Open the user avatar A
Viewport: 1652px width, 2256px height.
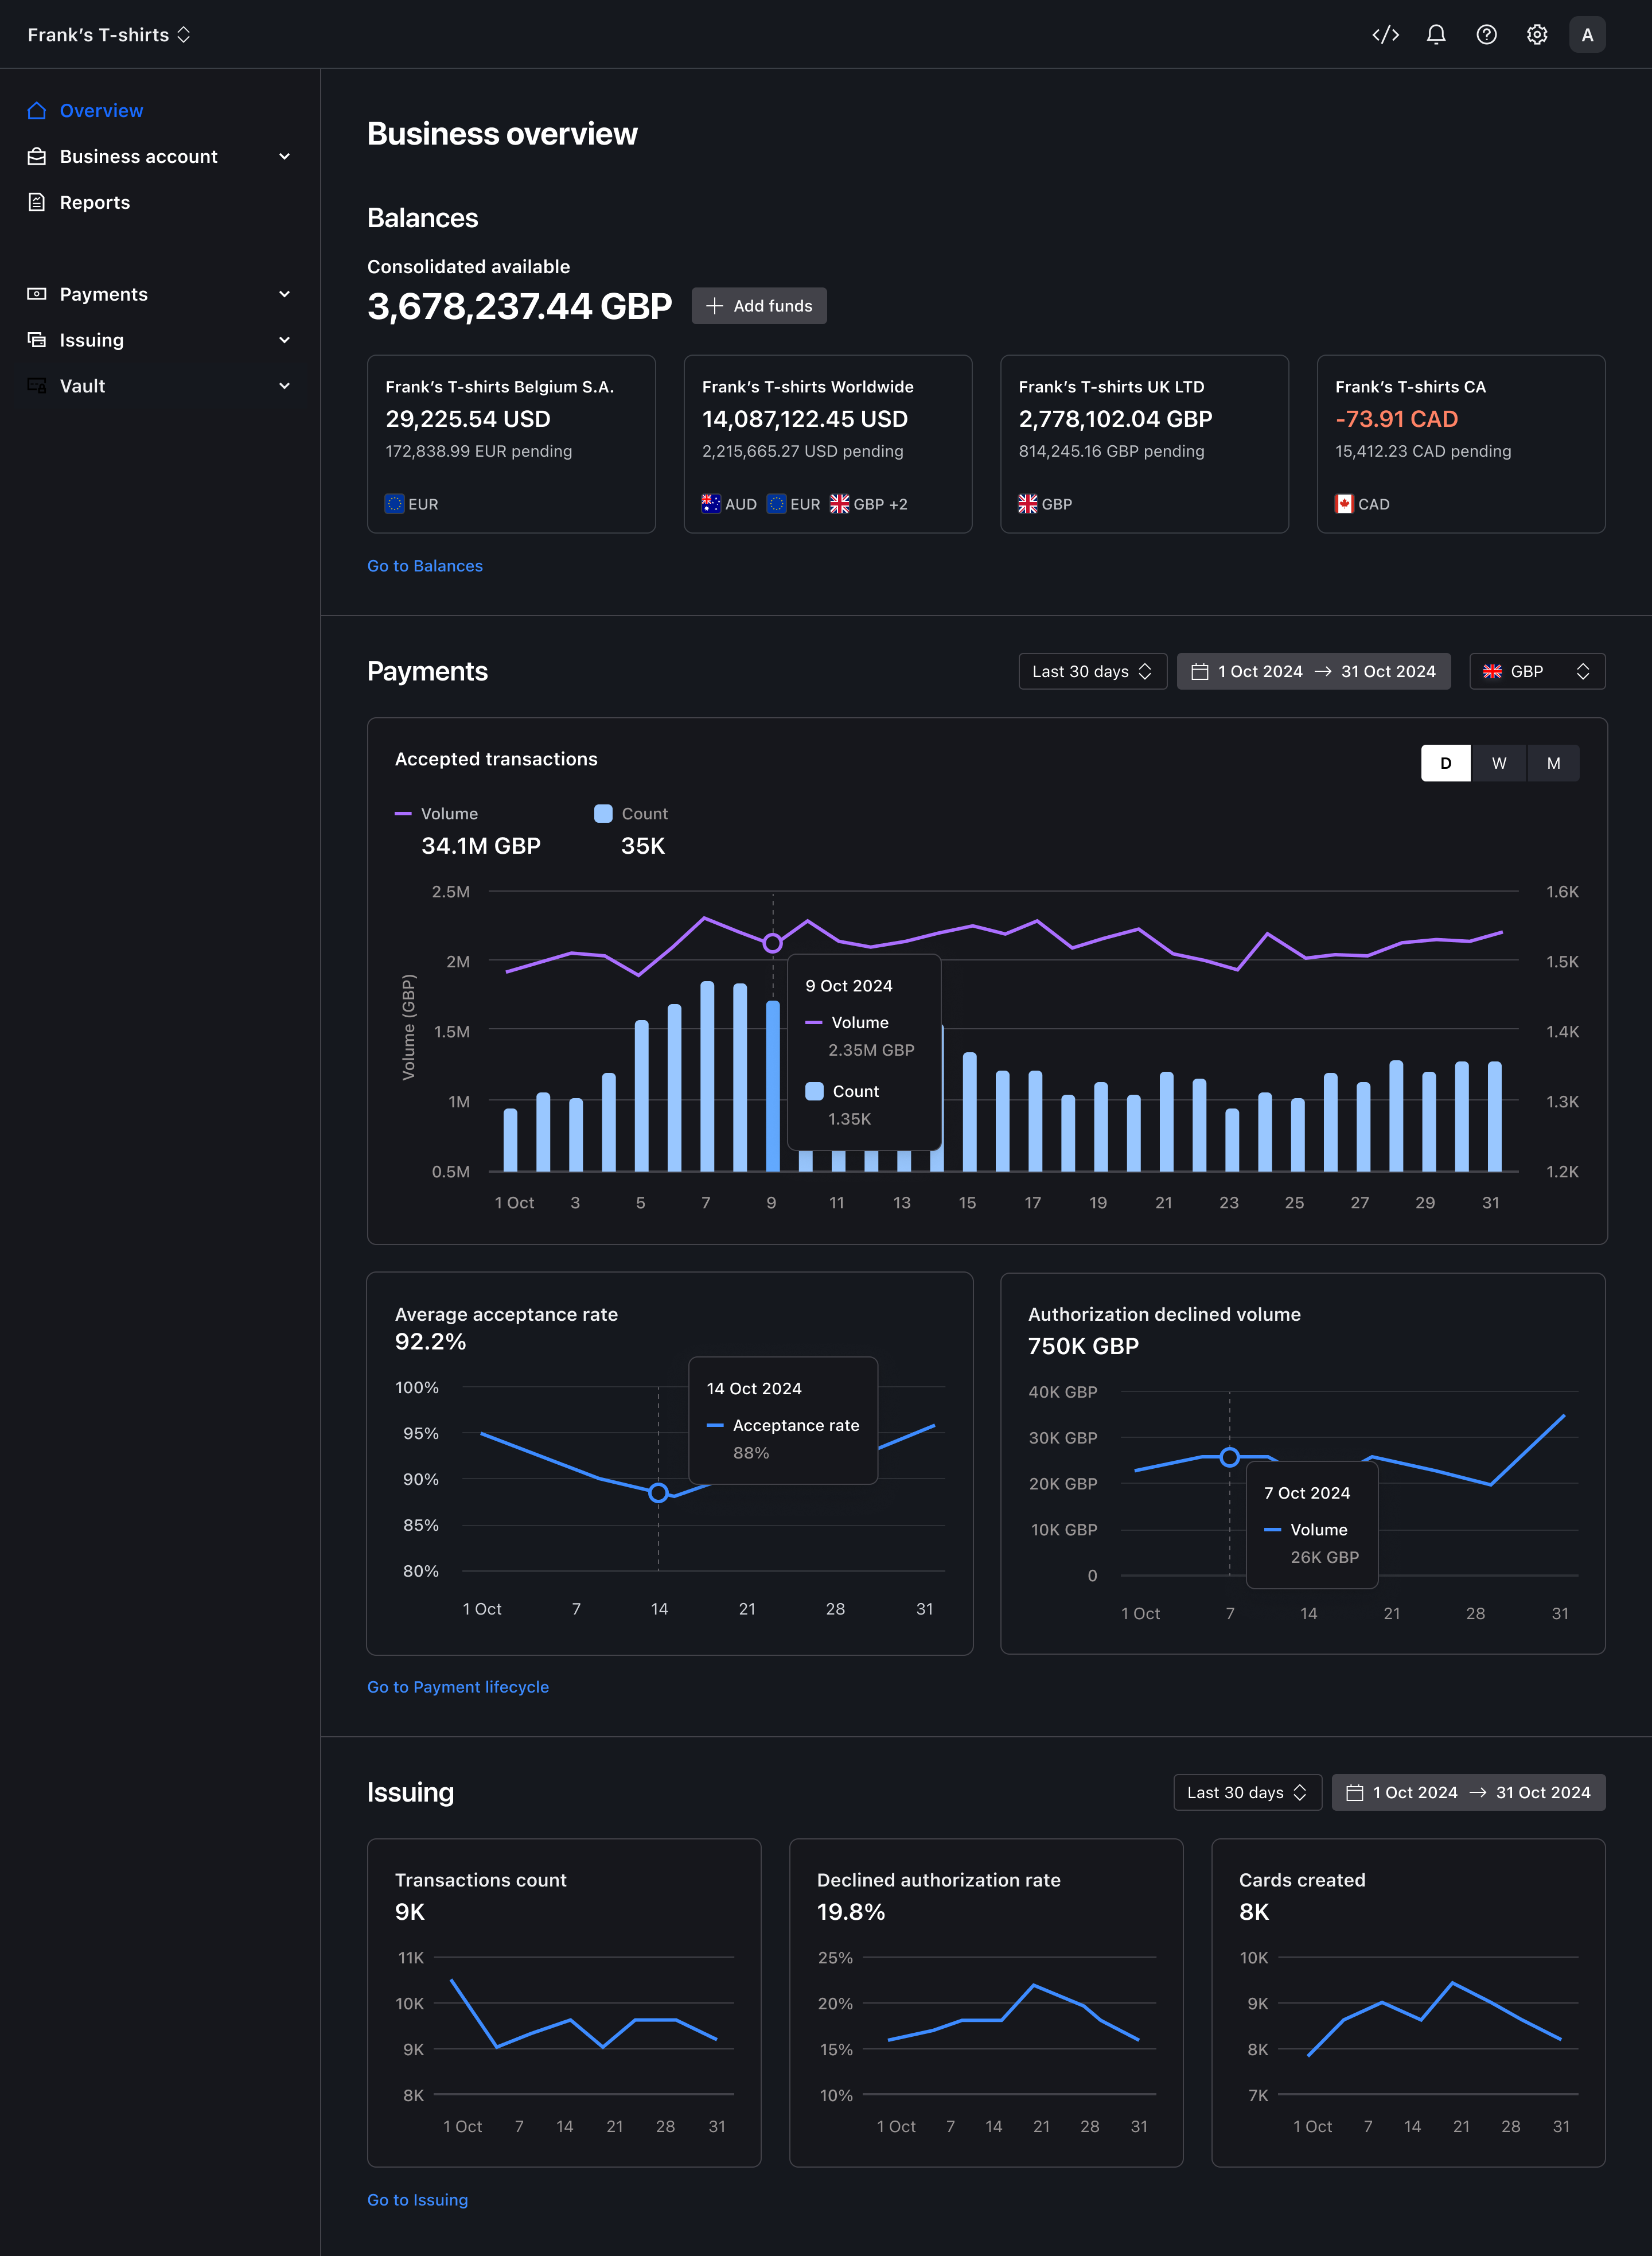[x=1587, y=35]
